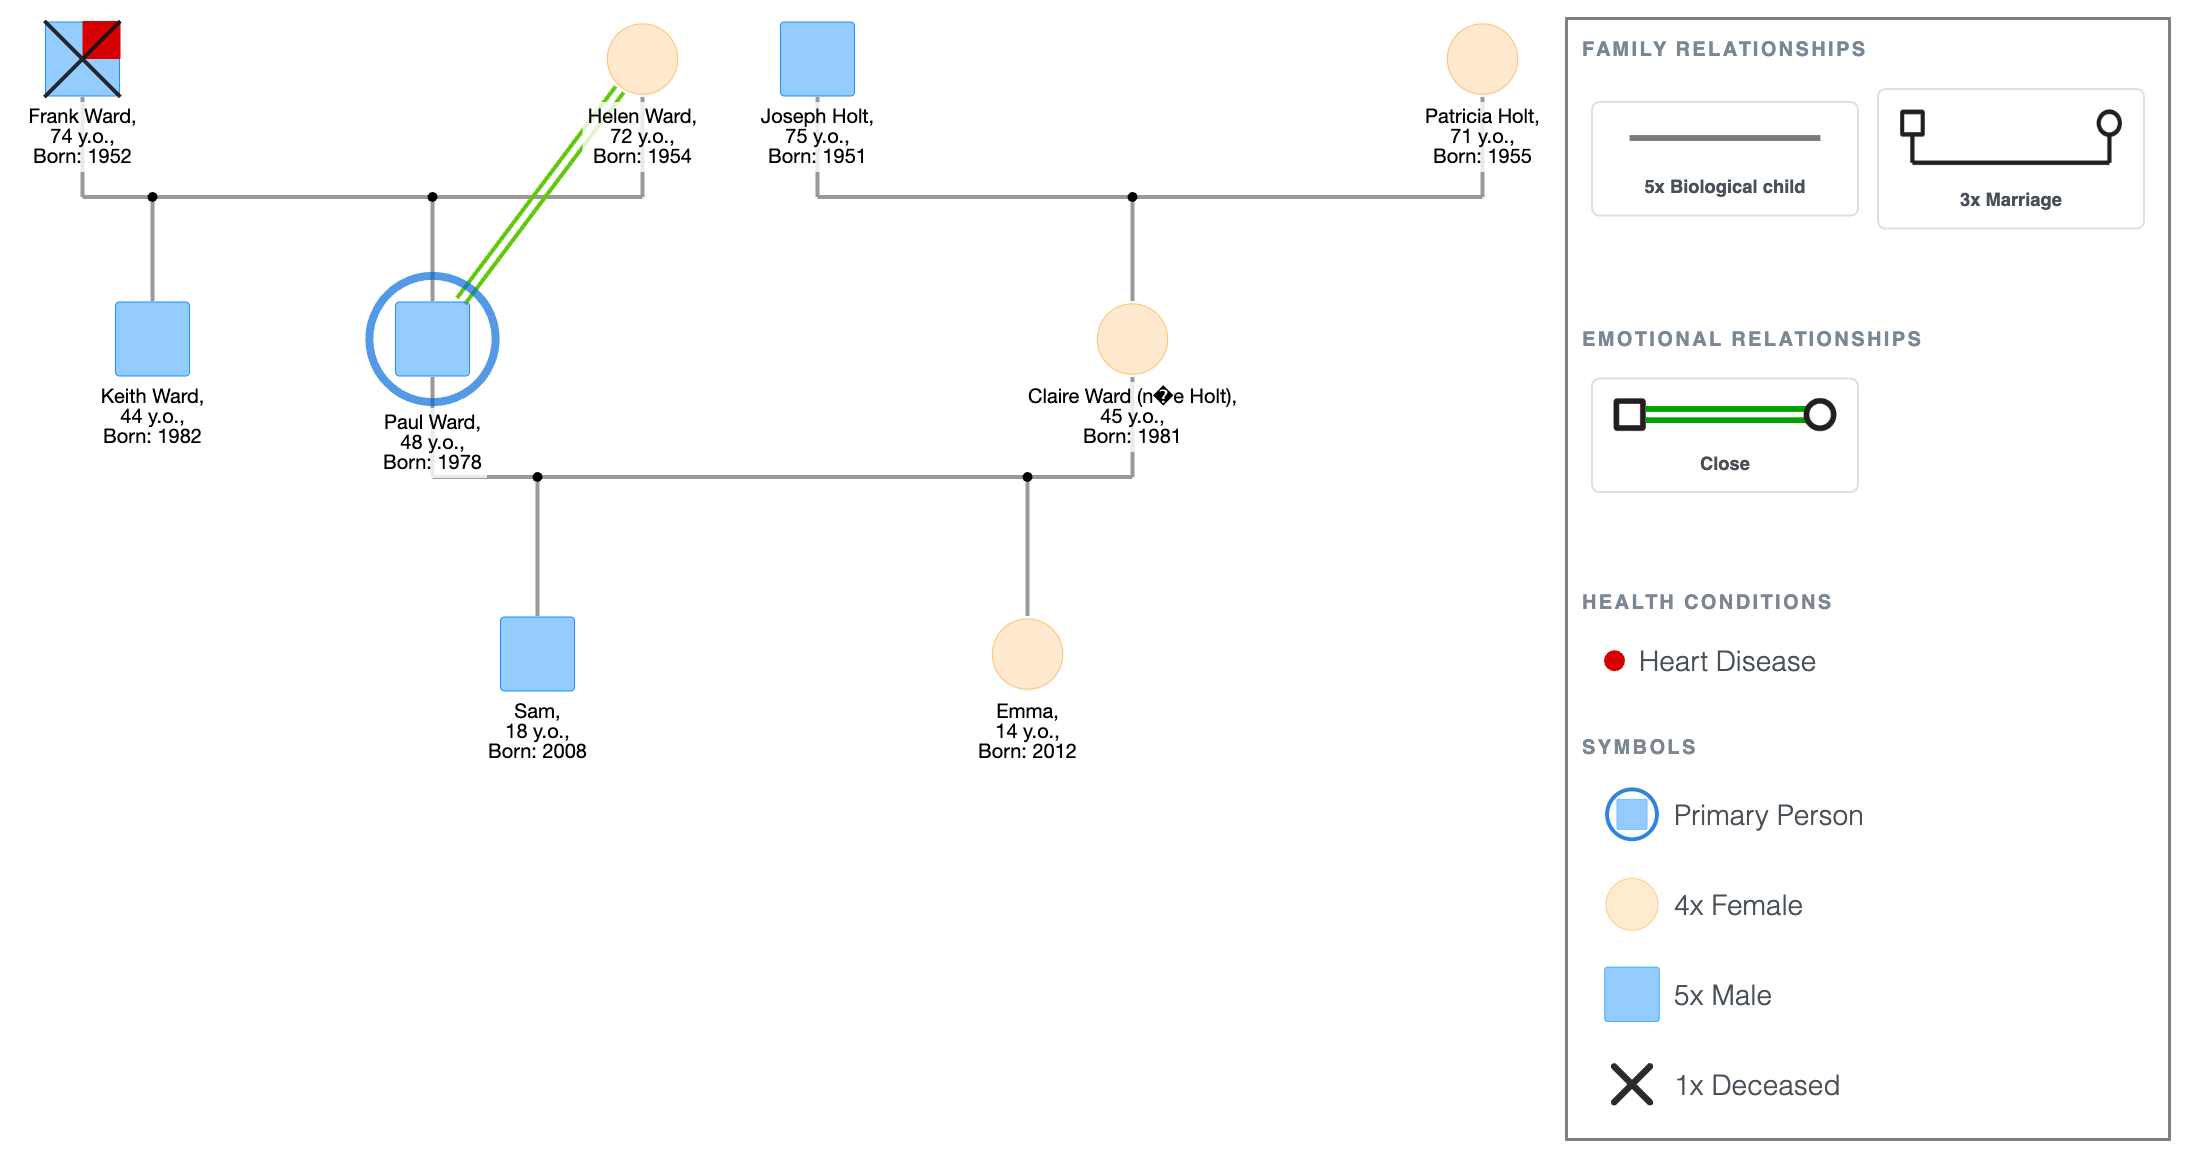Viewport: 2188px width, 1158px height.
Task: Click Patricia Holt's female circle symbol
Action: click(x=1482, y=59)
